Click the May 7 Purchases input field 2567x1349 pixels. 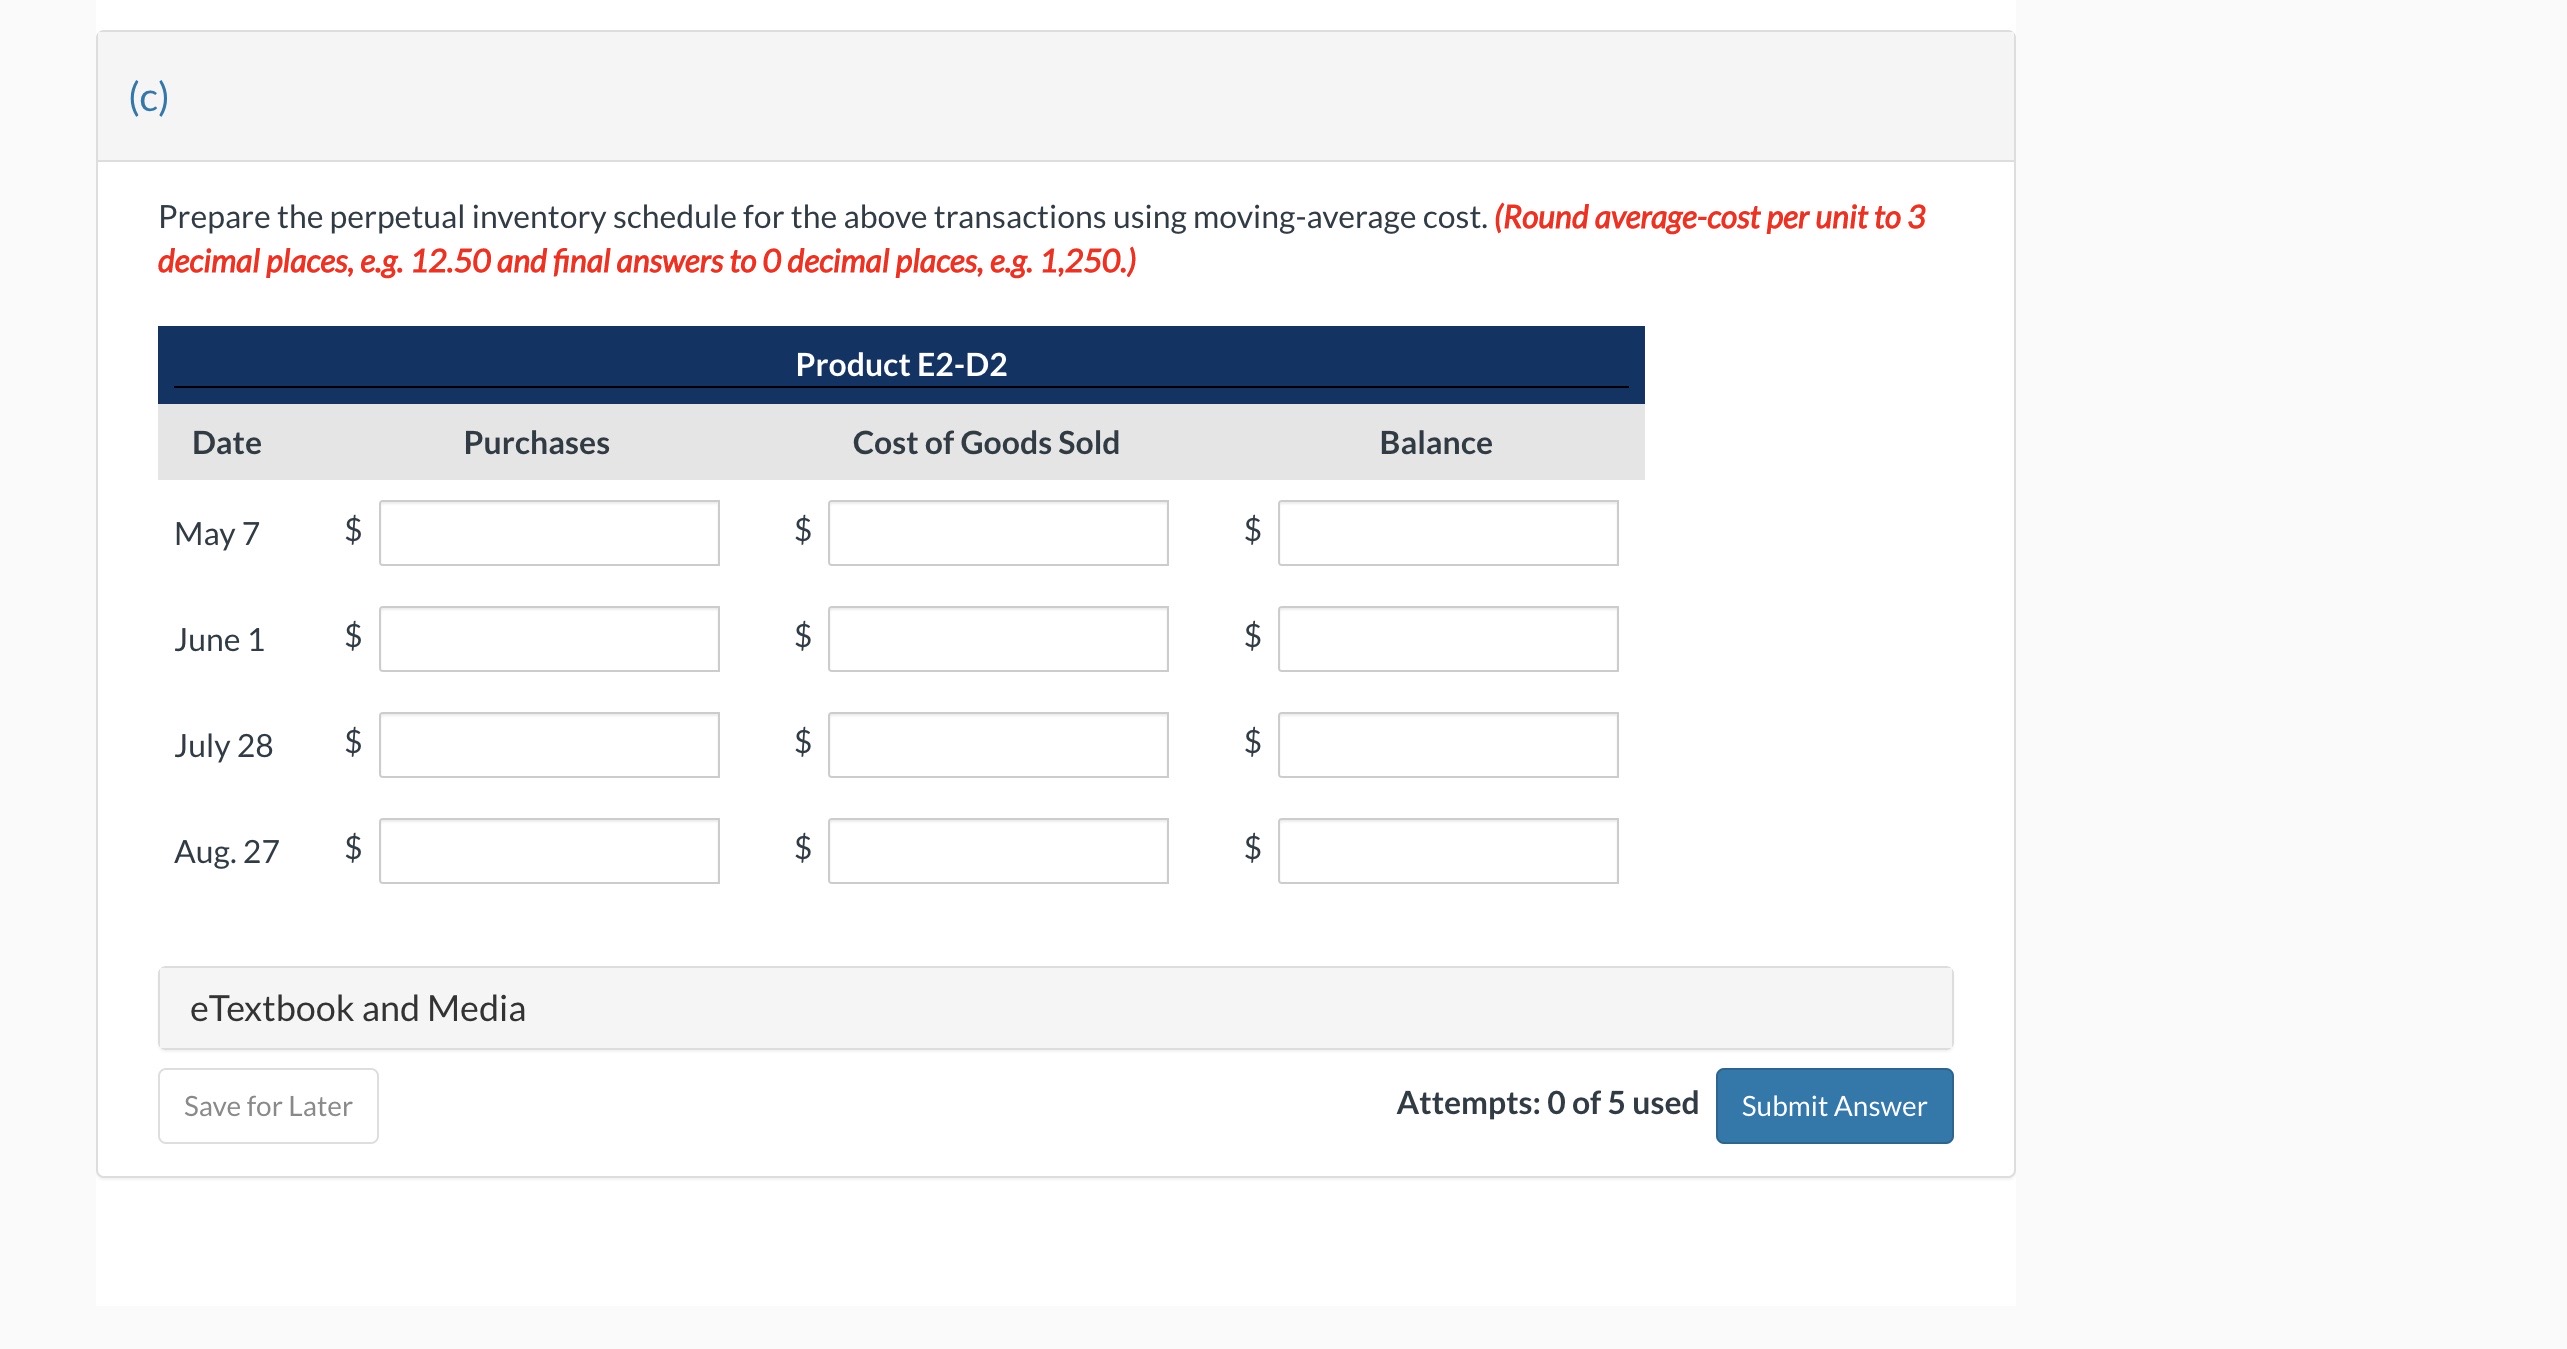(x=548, y=533)
